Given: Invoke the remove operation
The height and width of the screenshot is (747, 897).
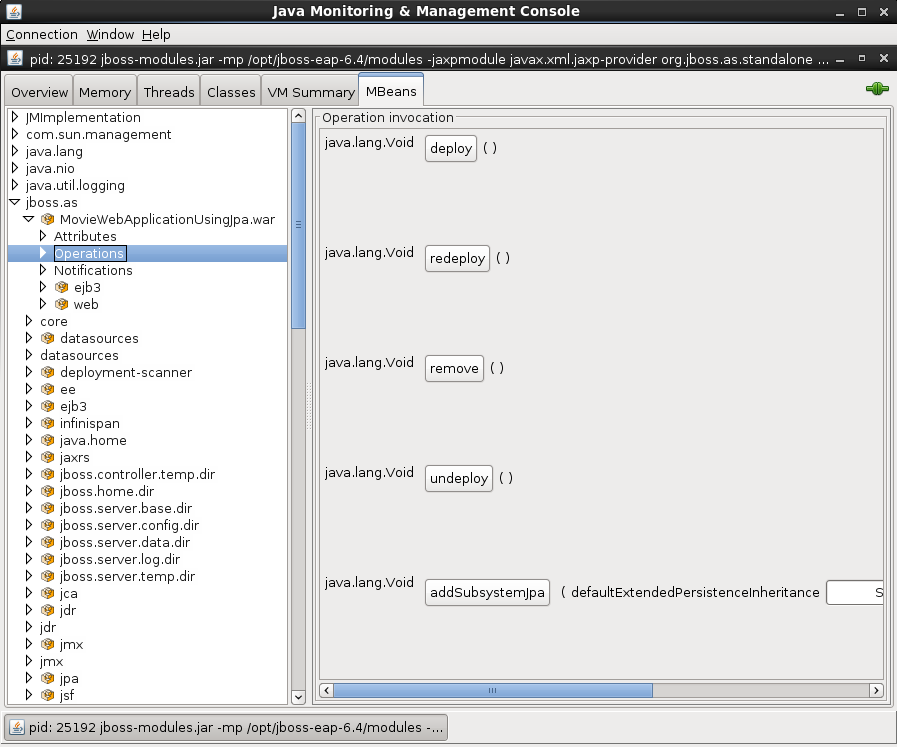Looking at the screenshot, I should click(x=454, y=368).
